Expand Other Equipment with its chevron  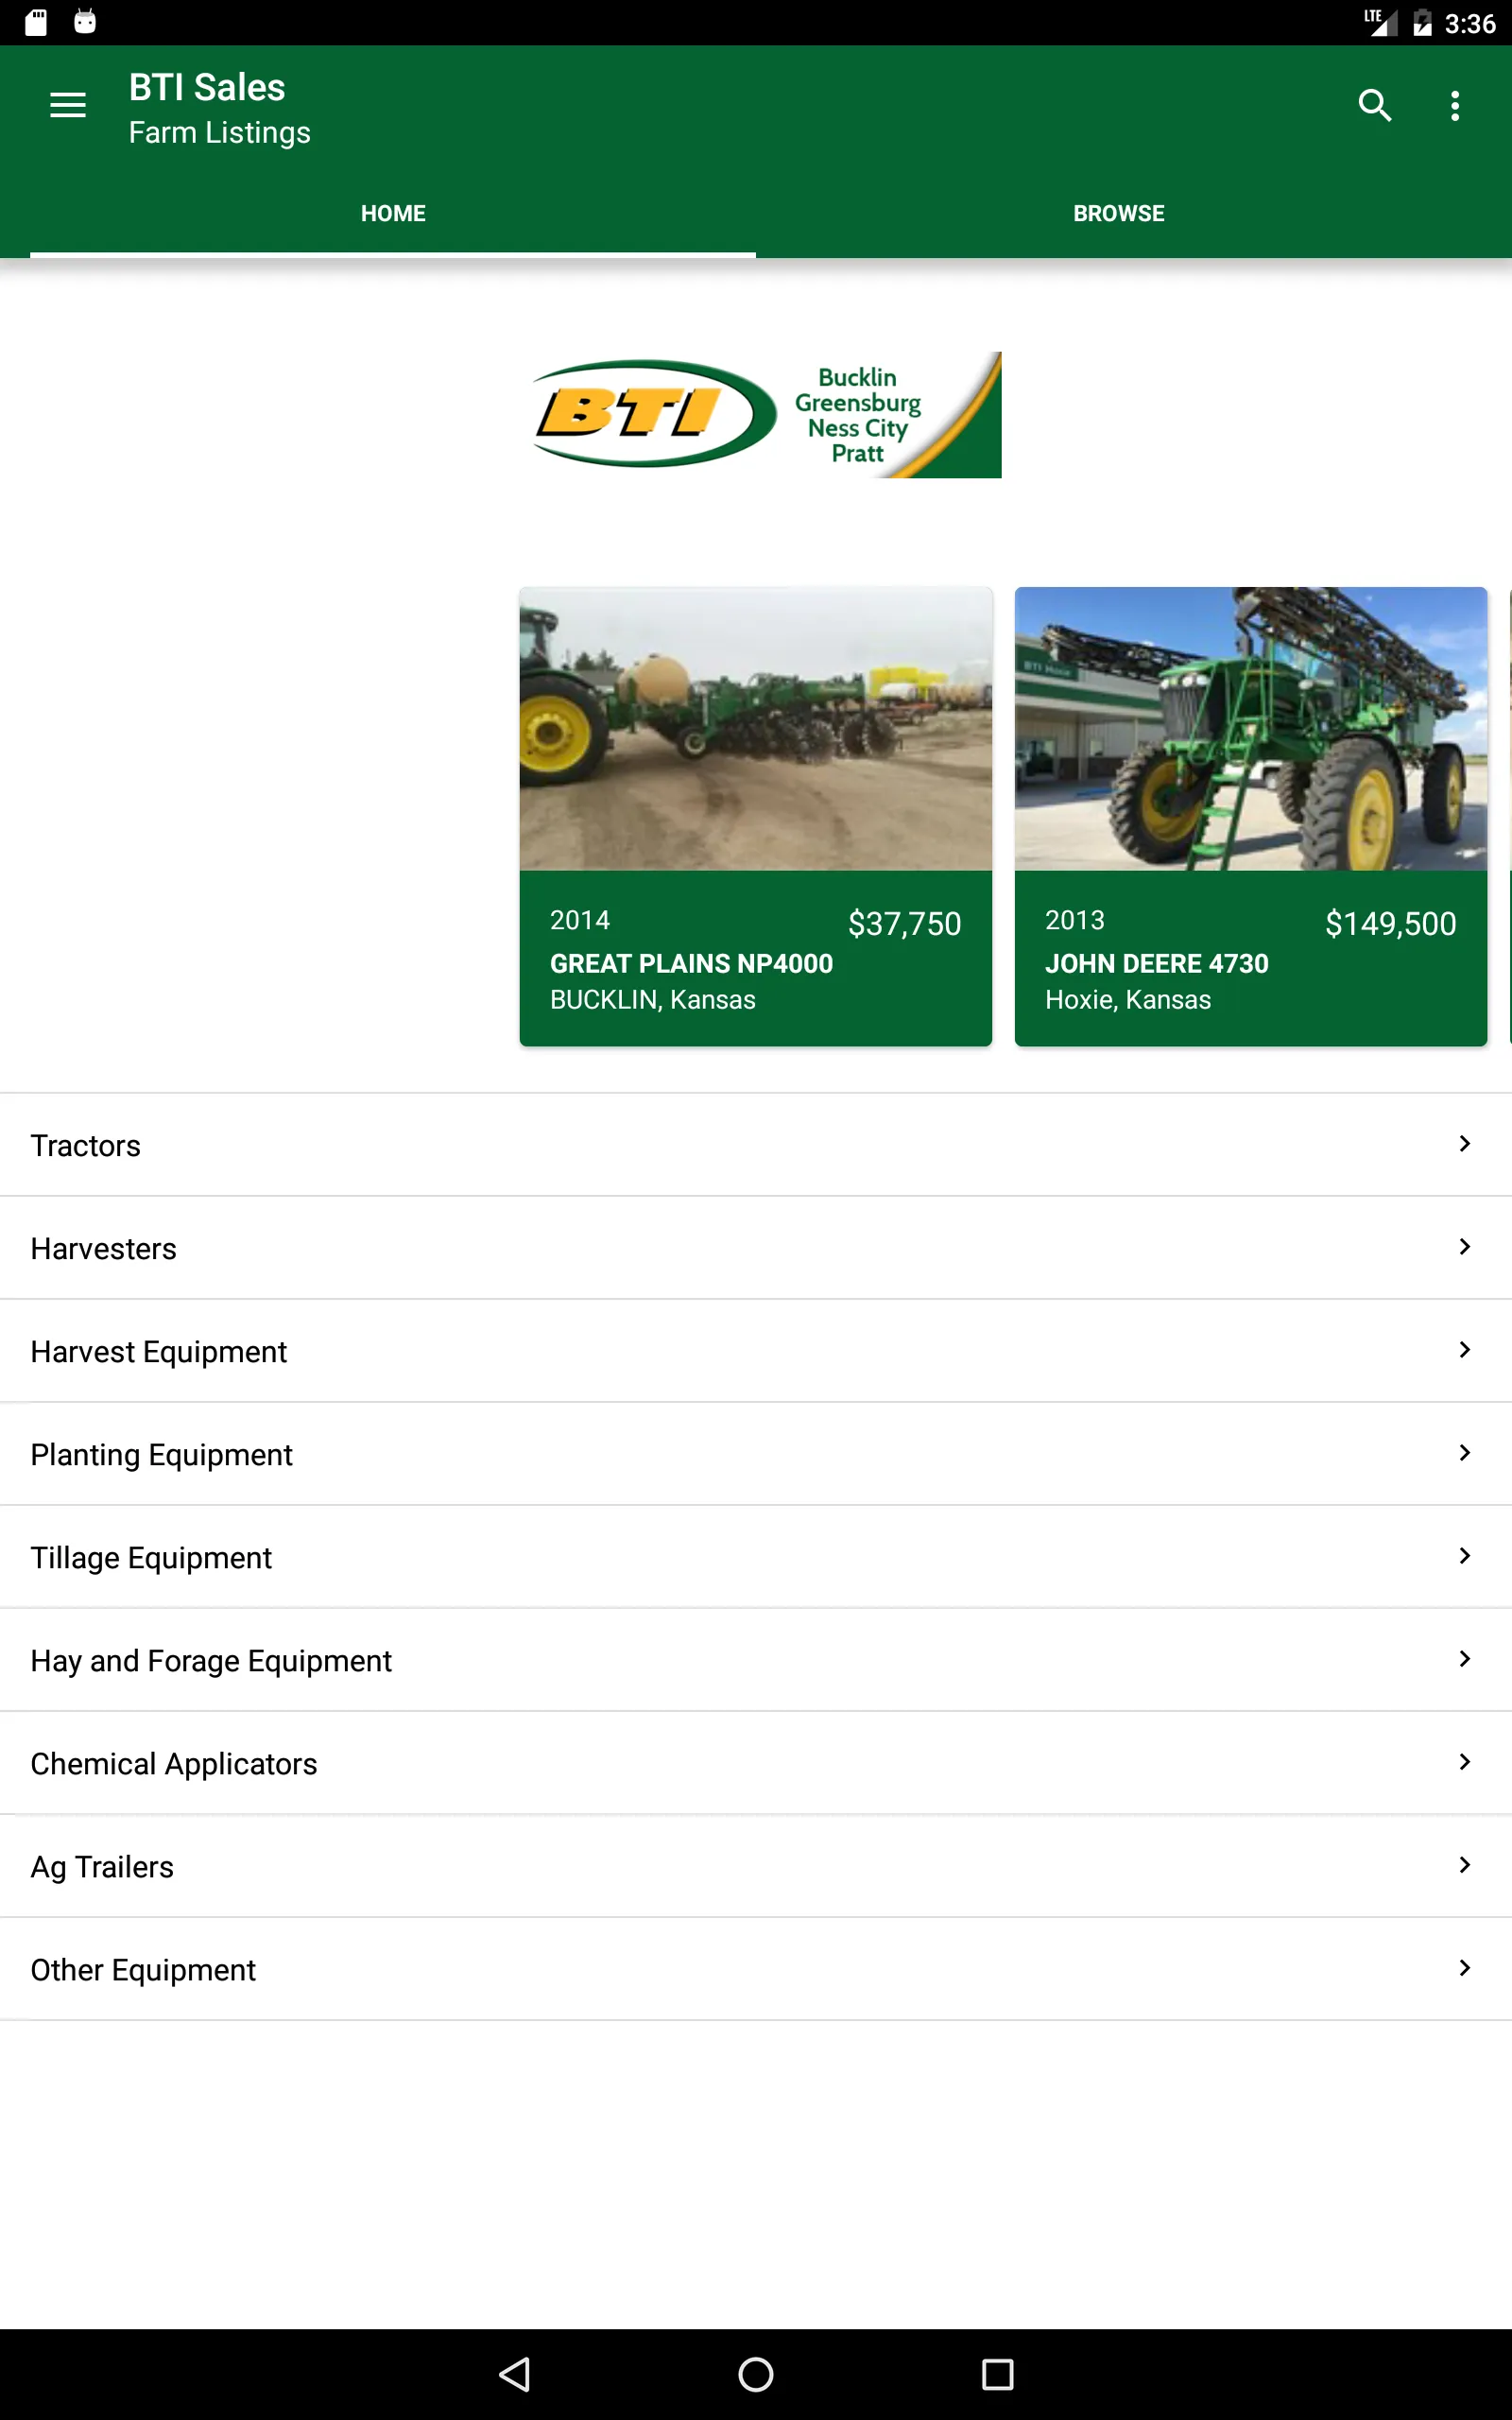(1464, 1967)
